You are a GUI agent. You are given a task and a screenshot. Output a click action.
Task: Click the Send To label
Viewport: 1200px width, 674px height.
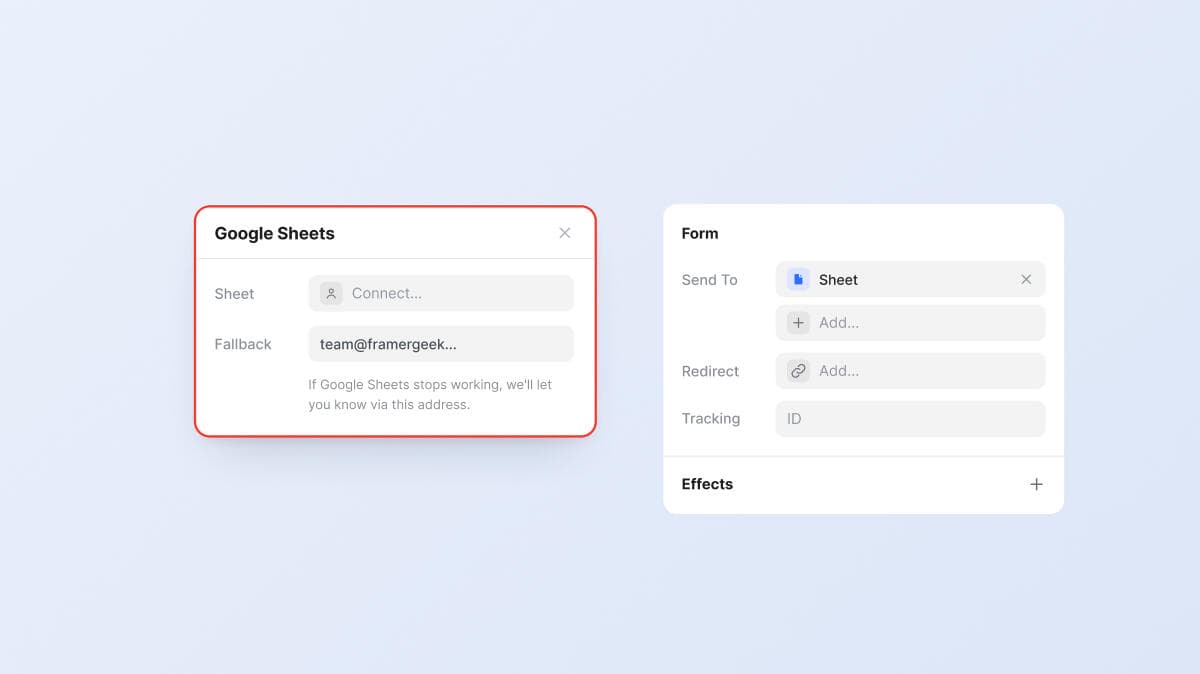click(710, 280)
